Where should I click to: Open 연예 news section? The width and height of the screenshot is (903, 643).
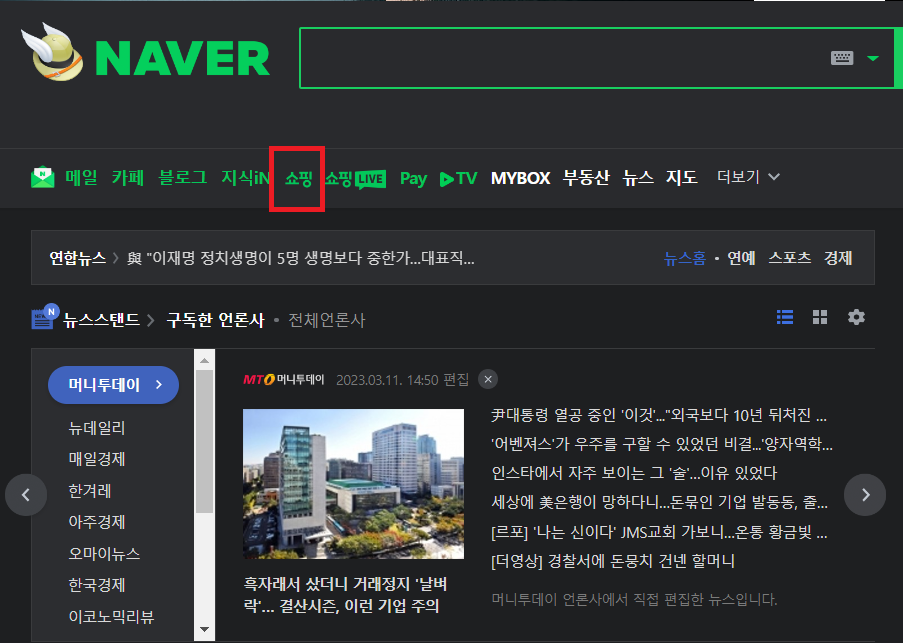point(741,258)
